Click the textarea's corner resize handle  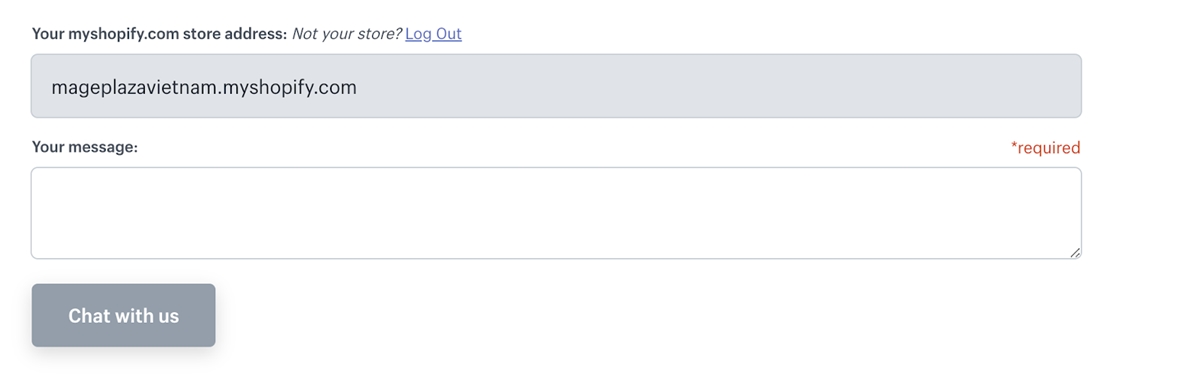tap(1074, 252)
